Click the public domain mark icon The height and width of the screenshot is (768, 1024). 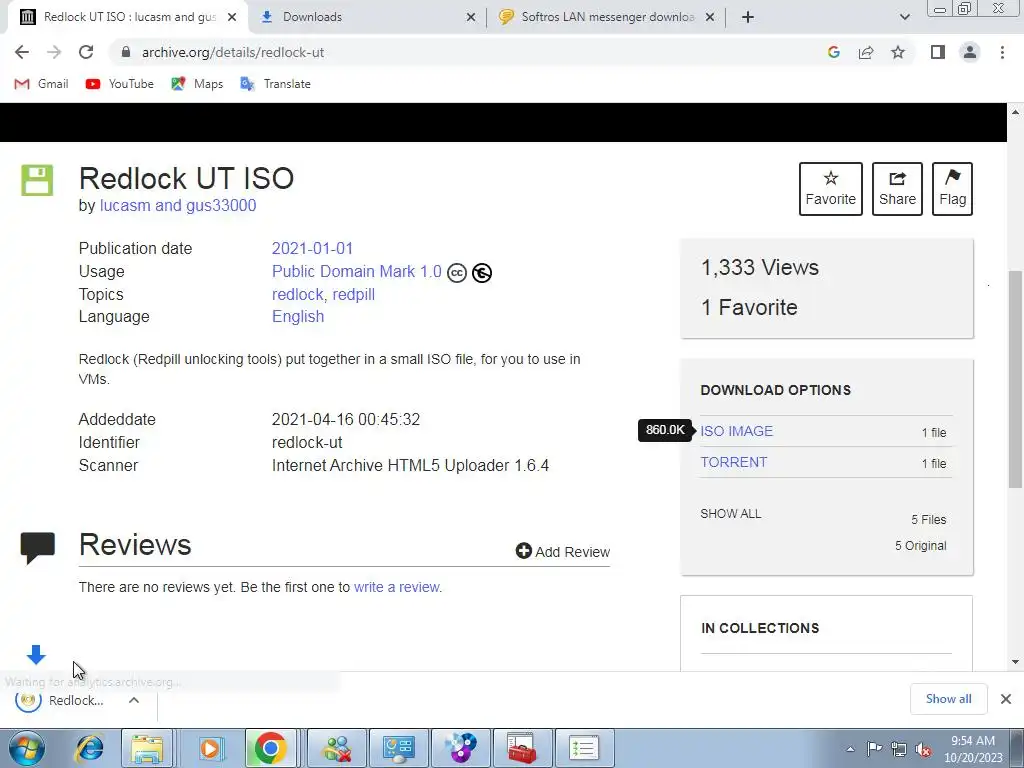482,273
